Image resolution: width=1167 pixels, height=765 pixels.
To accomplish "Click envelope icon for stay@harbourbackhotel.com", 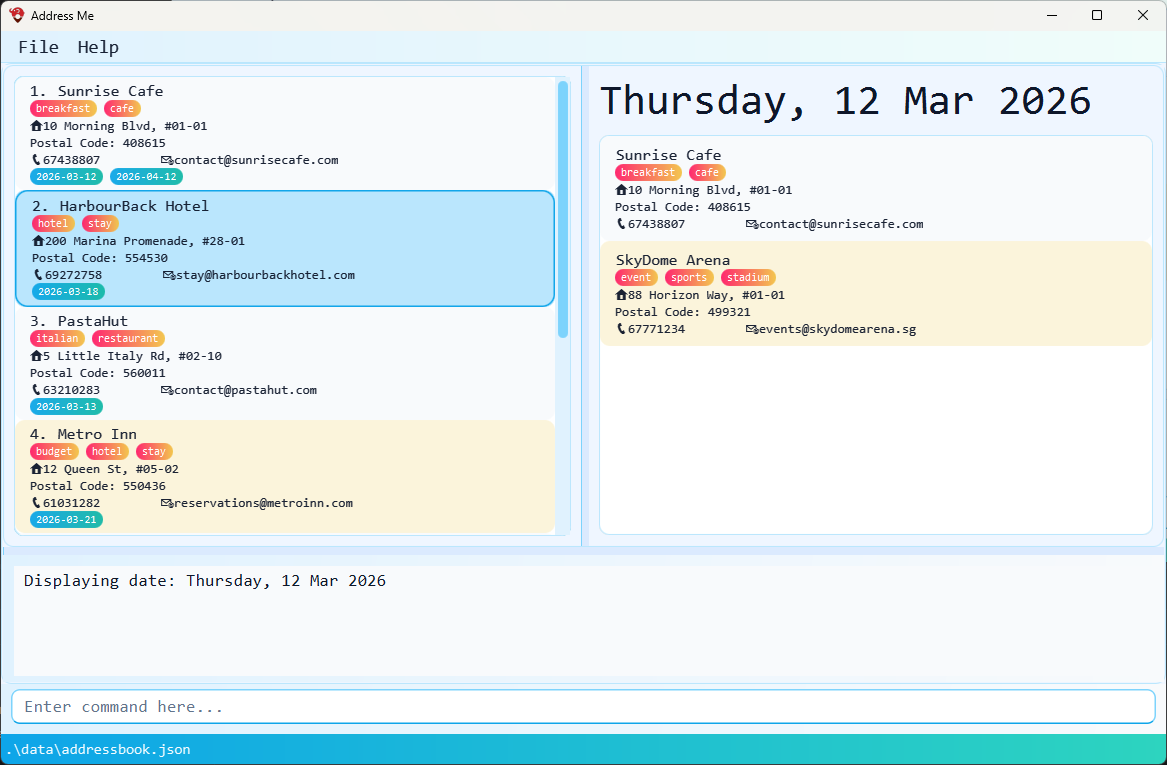I will (168, 275).
